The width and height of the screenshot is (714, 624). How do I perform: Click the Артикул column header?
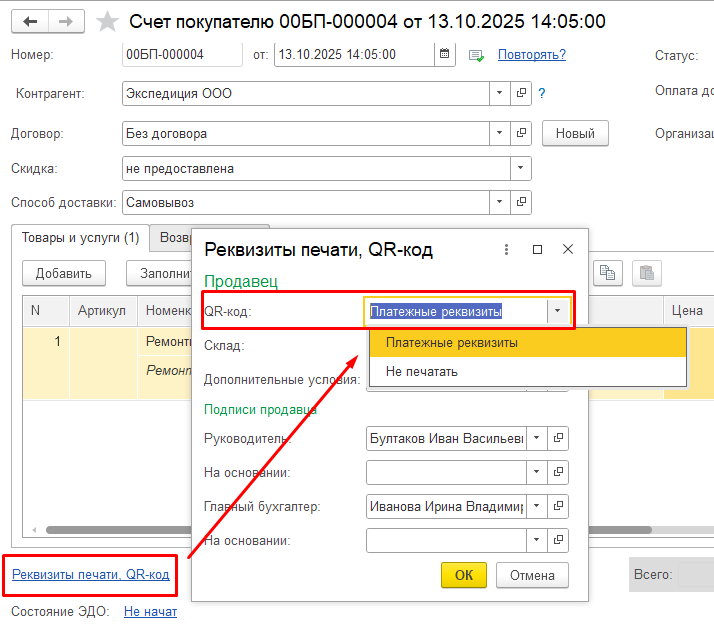click(103, 311)
